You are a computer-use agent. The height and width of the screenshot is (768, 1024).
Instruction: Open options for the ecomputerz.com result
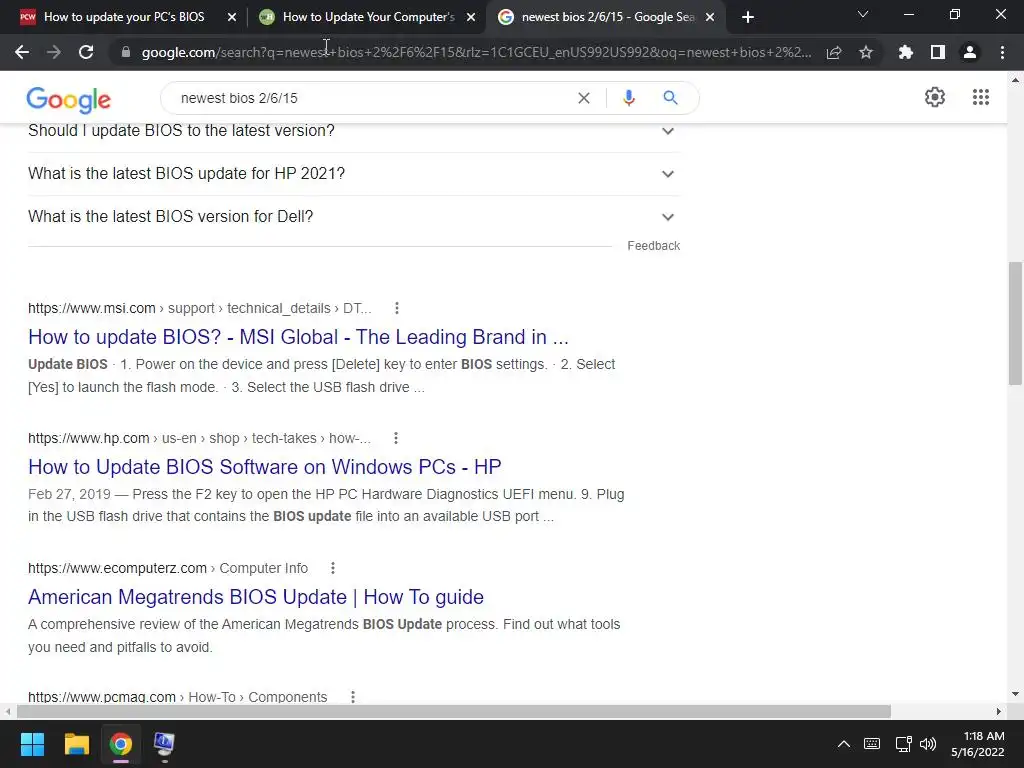(x=332, y=568)
